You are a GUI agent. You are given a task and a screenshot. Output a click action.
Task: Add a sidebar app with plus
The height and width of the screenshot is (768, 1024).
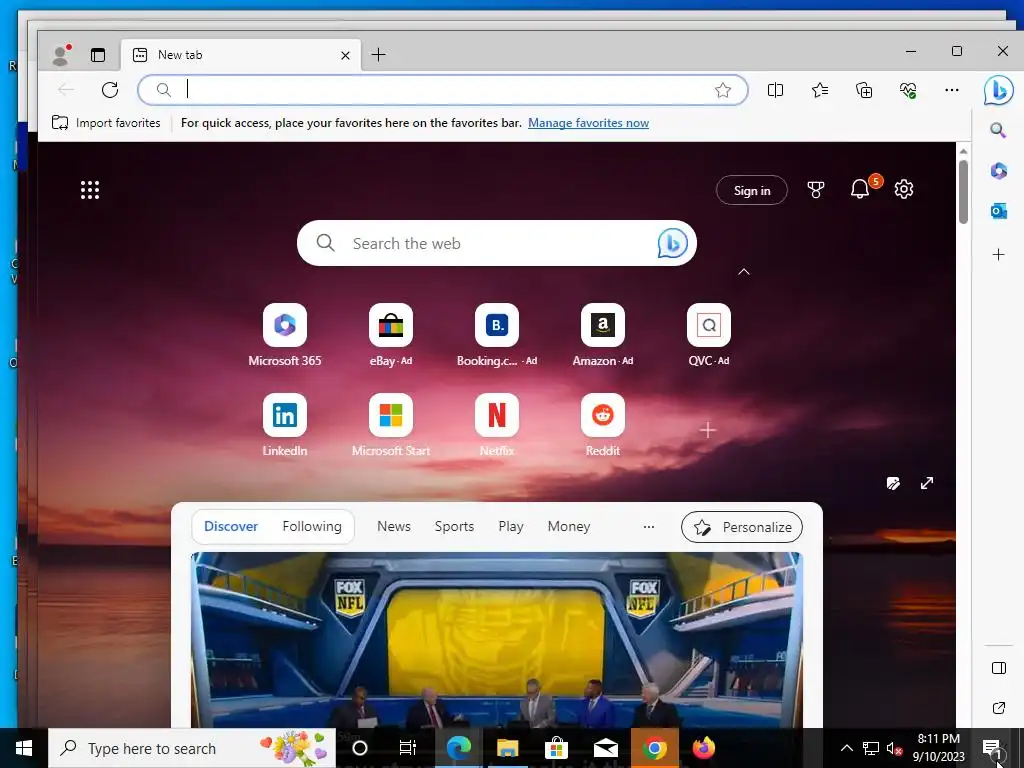pyautogui.click(x=999, y=255)
